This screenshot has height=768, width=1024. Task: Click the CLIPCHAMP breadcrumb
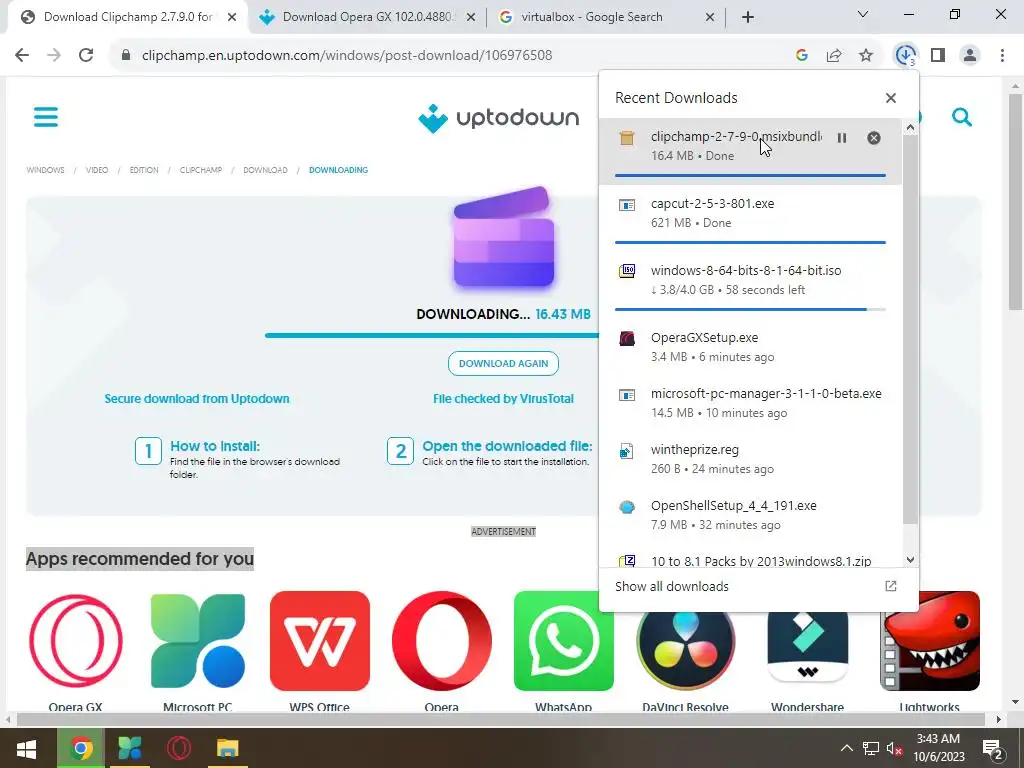pos(200,170)
